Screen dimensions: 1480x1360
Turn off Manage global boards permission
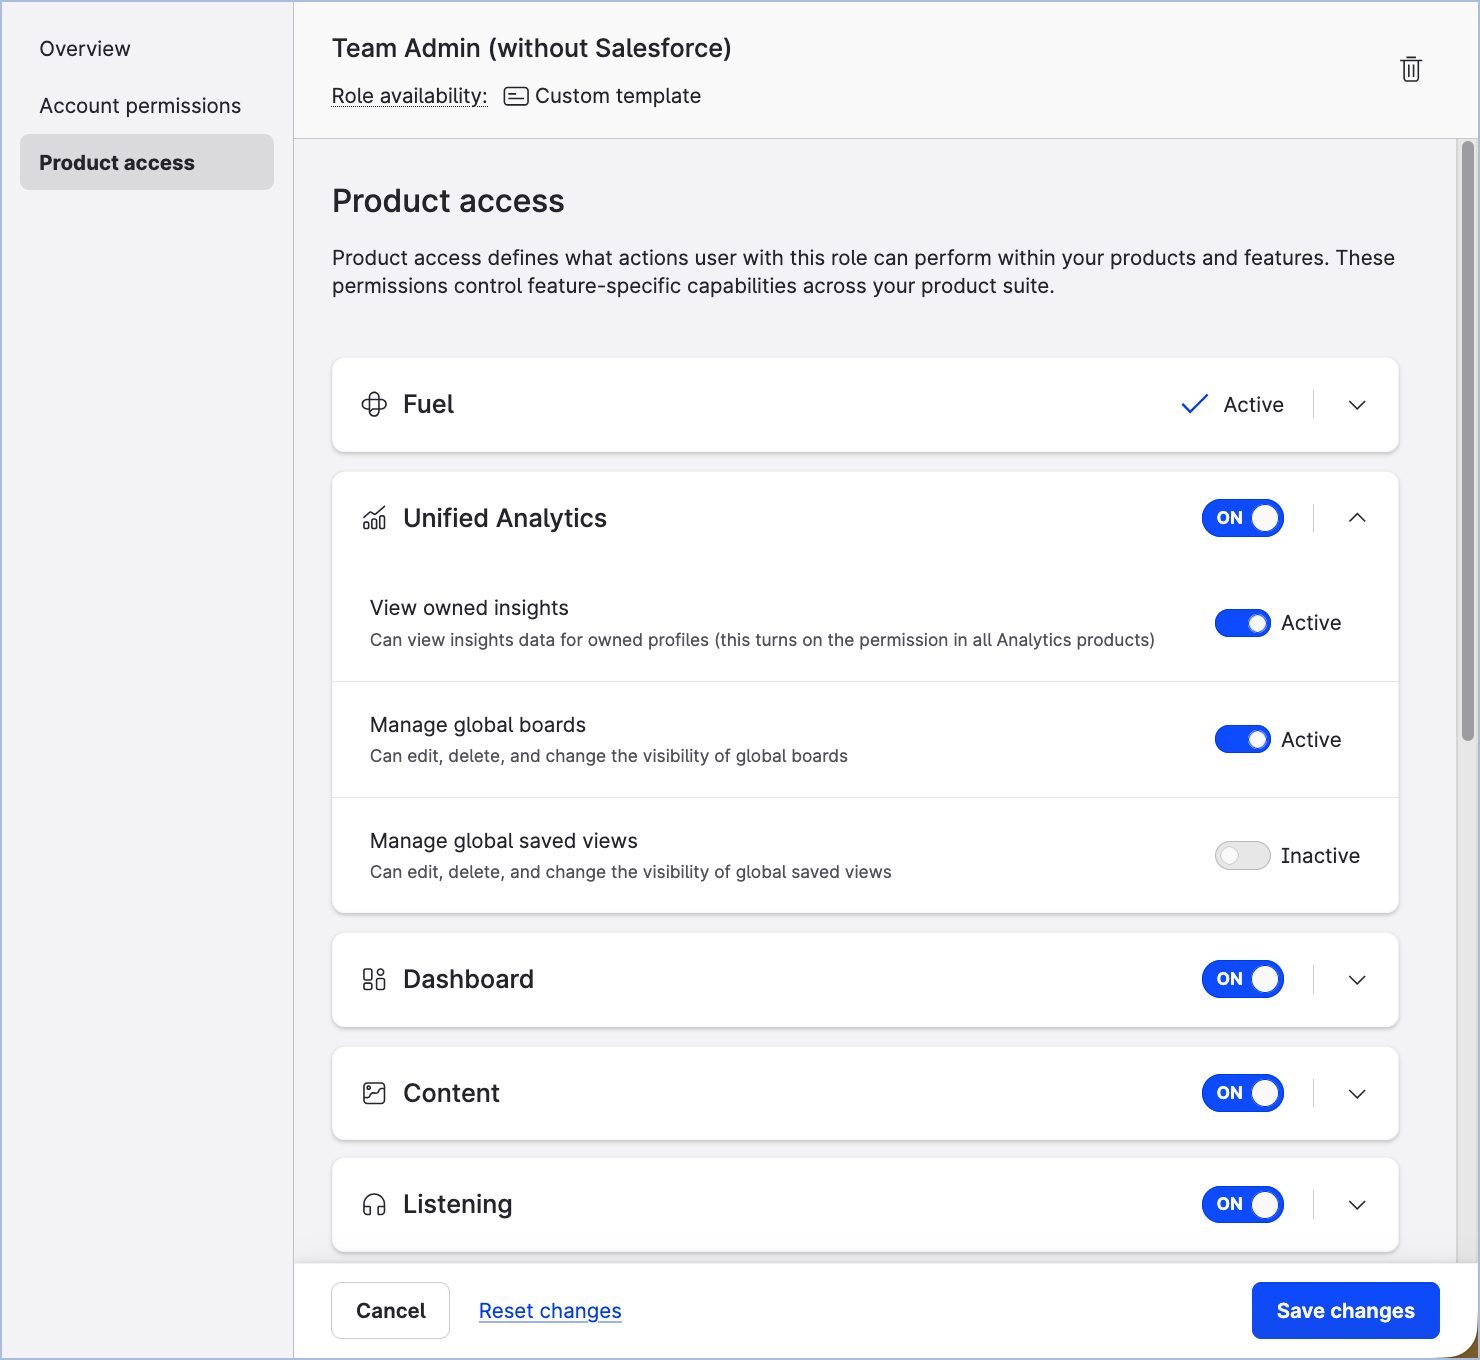point(1242,740)
